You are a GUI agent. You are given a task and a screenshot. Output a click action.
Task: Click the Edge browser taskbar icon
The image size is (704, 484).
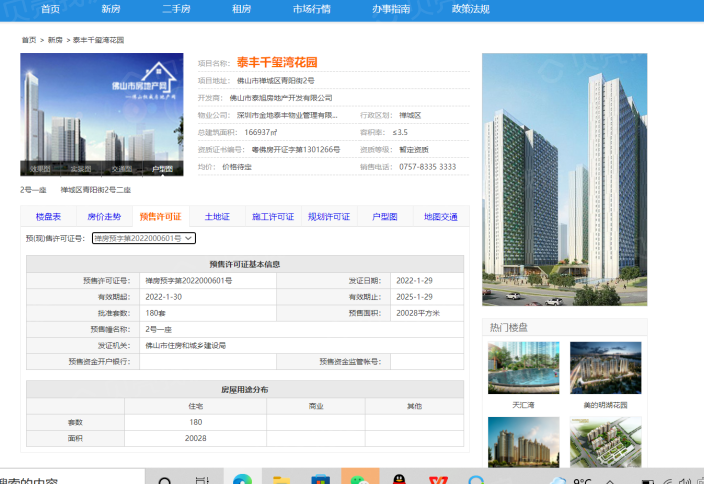tap(243, 478)
